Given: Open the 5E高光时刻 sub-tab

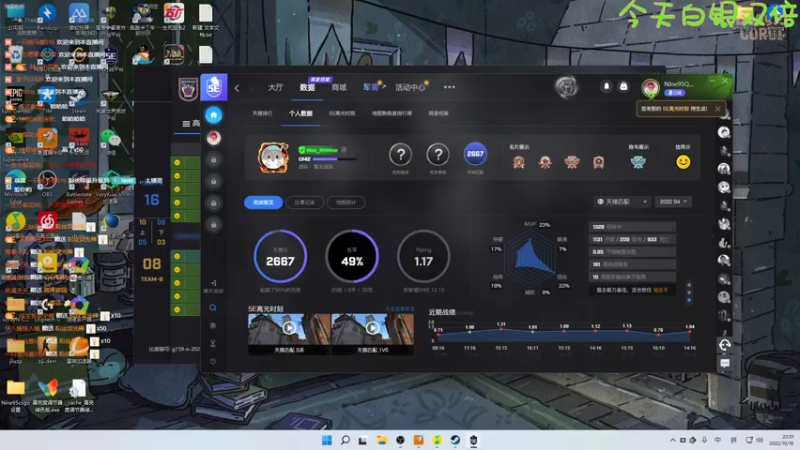Looking at the screenshot, I should pos(342,113).
